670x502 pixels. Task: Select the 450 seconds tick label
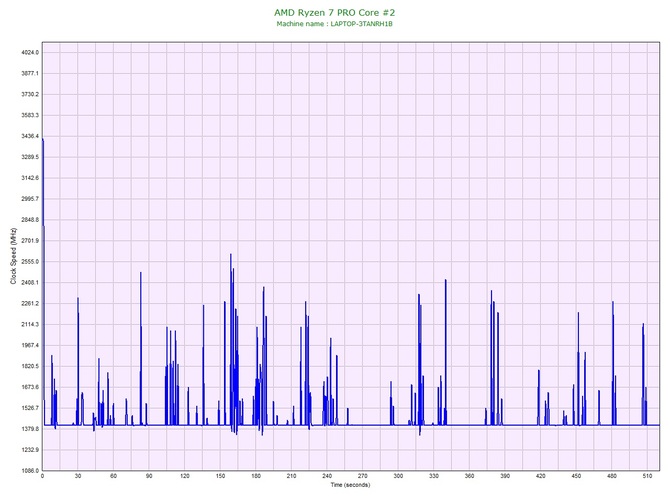point(576,476)
